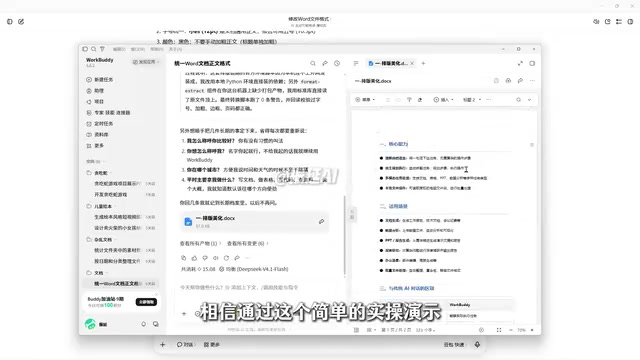The width and height of the screenshot is (640, 360).
Task: Click the 一、核心能力 heading in document
Action: click(x=394, y=144)
